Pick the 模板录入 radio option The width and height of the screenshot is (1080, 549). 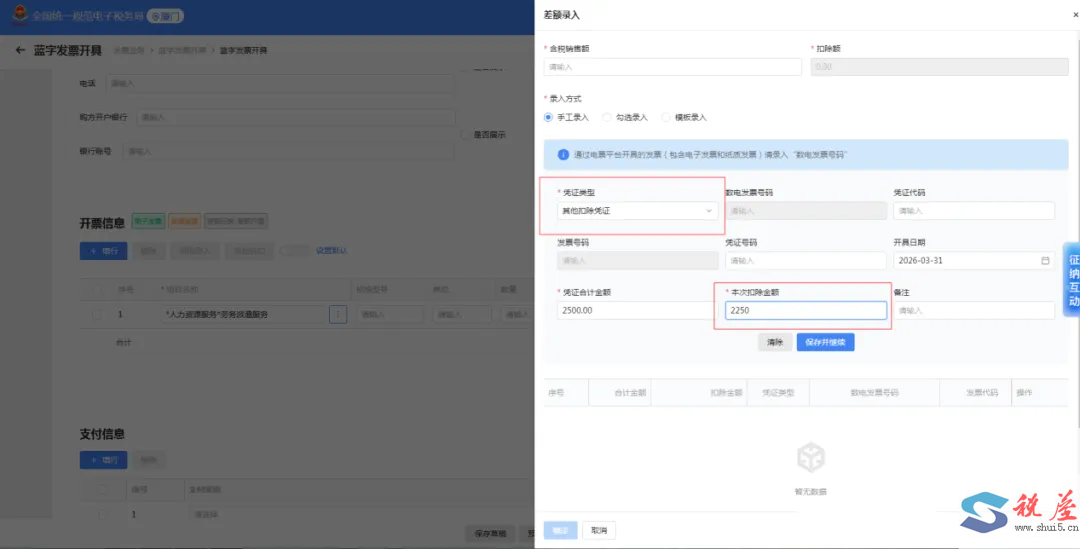coord(684,117)
